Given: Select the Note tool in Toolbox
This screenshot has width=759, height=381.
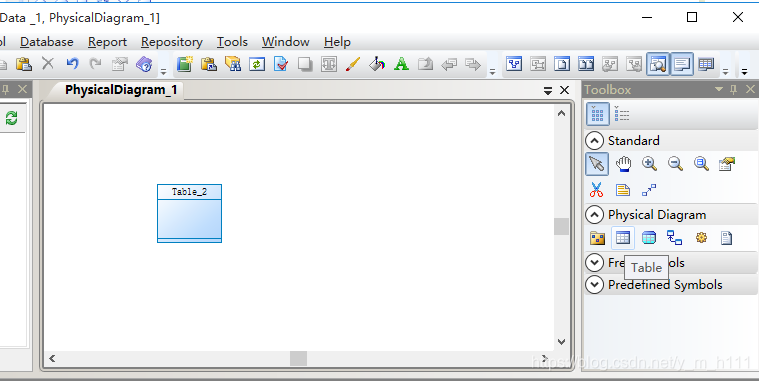Looking at the screenshot, I should (x=622, y=190).
